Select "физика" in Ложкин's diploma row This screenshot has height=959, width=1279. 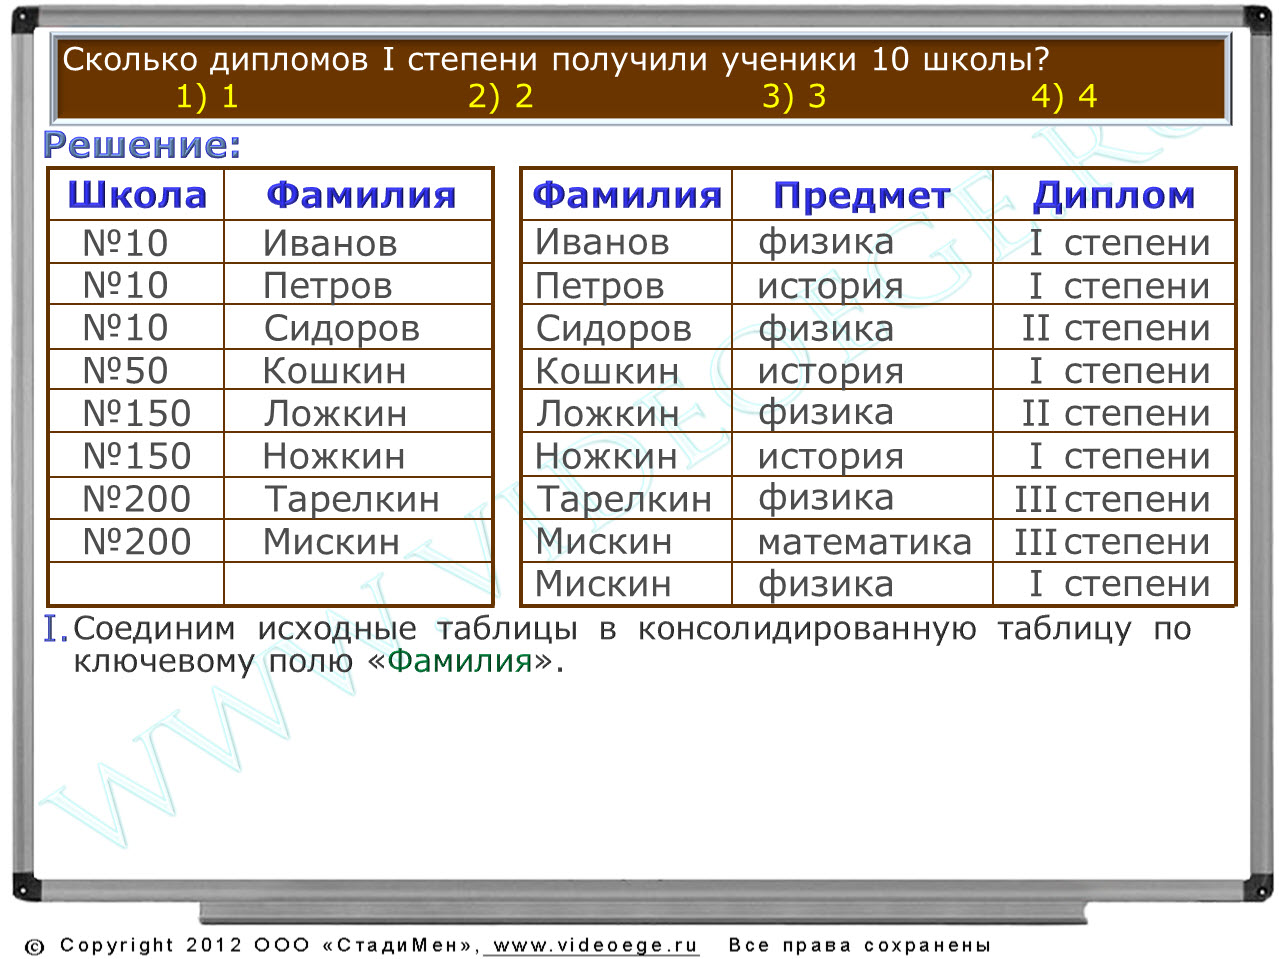(826, 413)
